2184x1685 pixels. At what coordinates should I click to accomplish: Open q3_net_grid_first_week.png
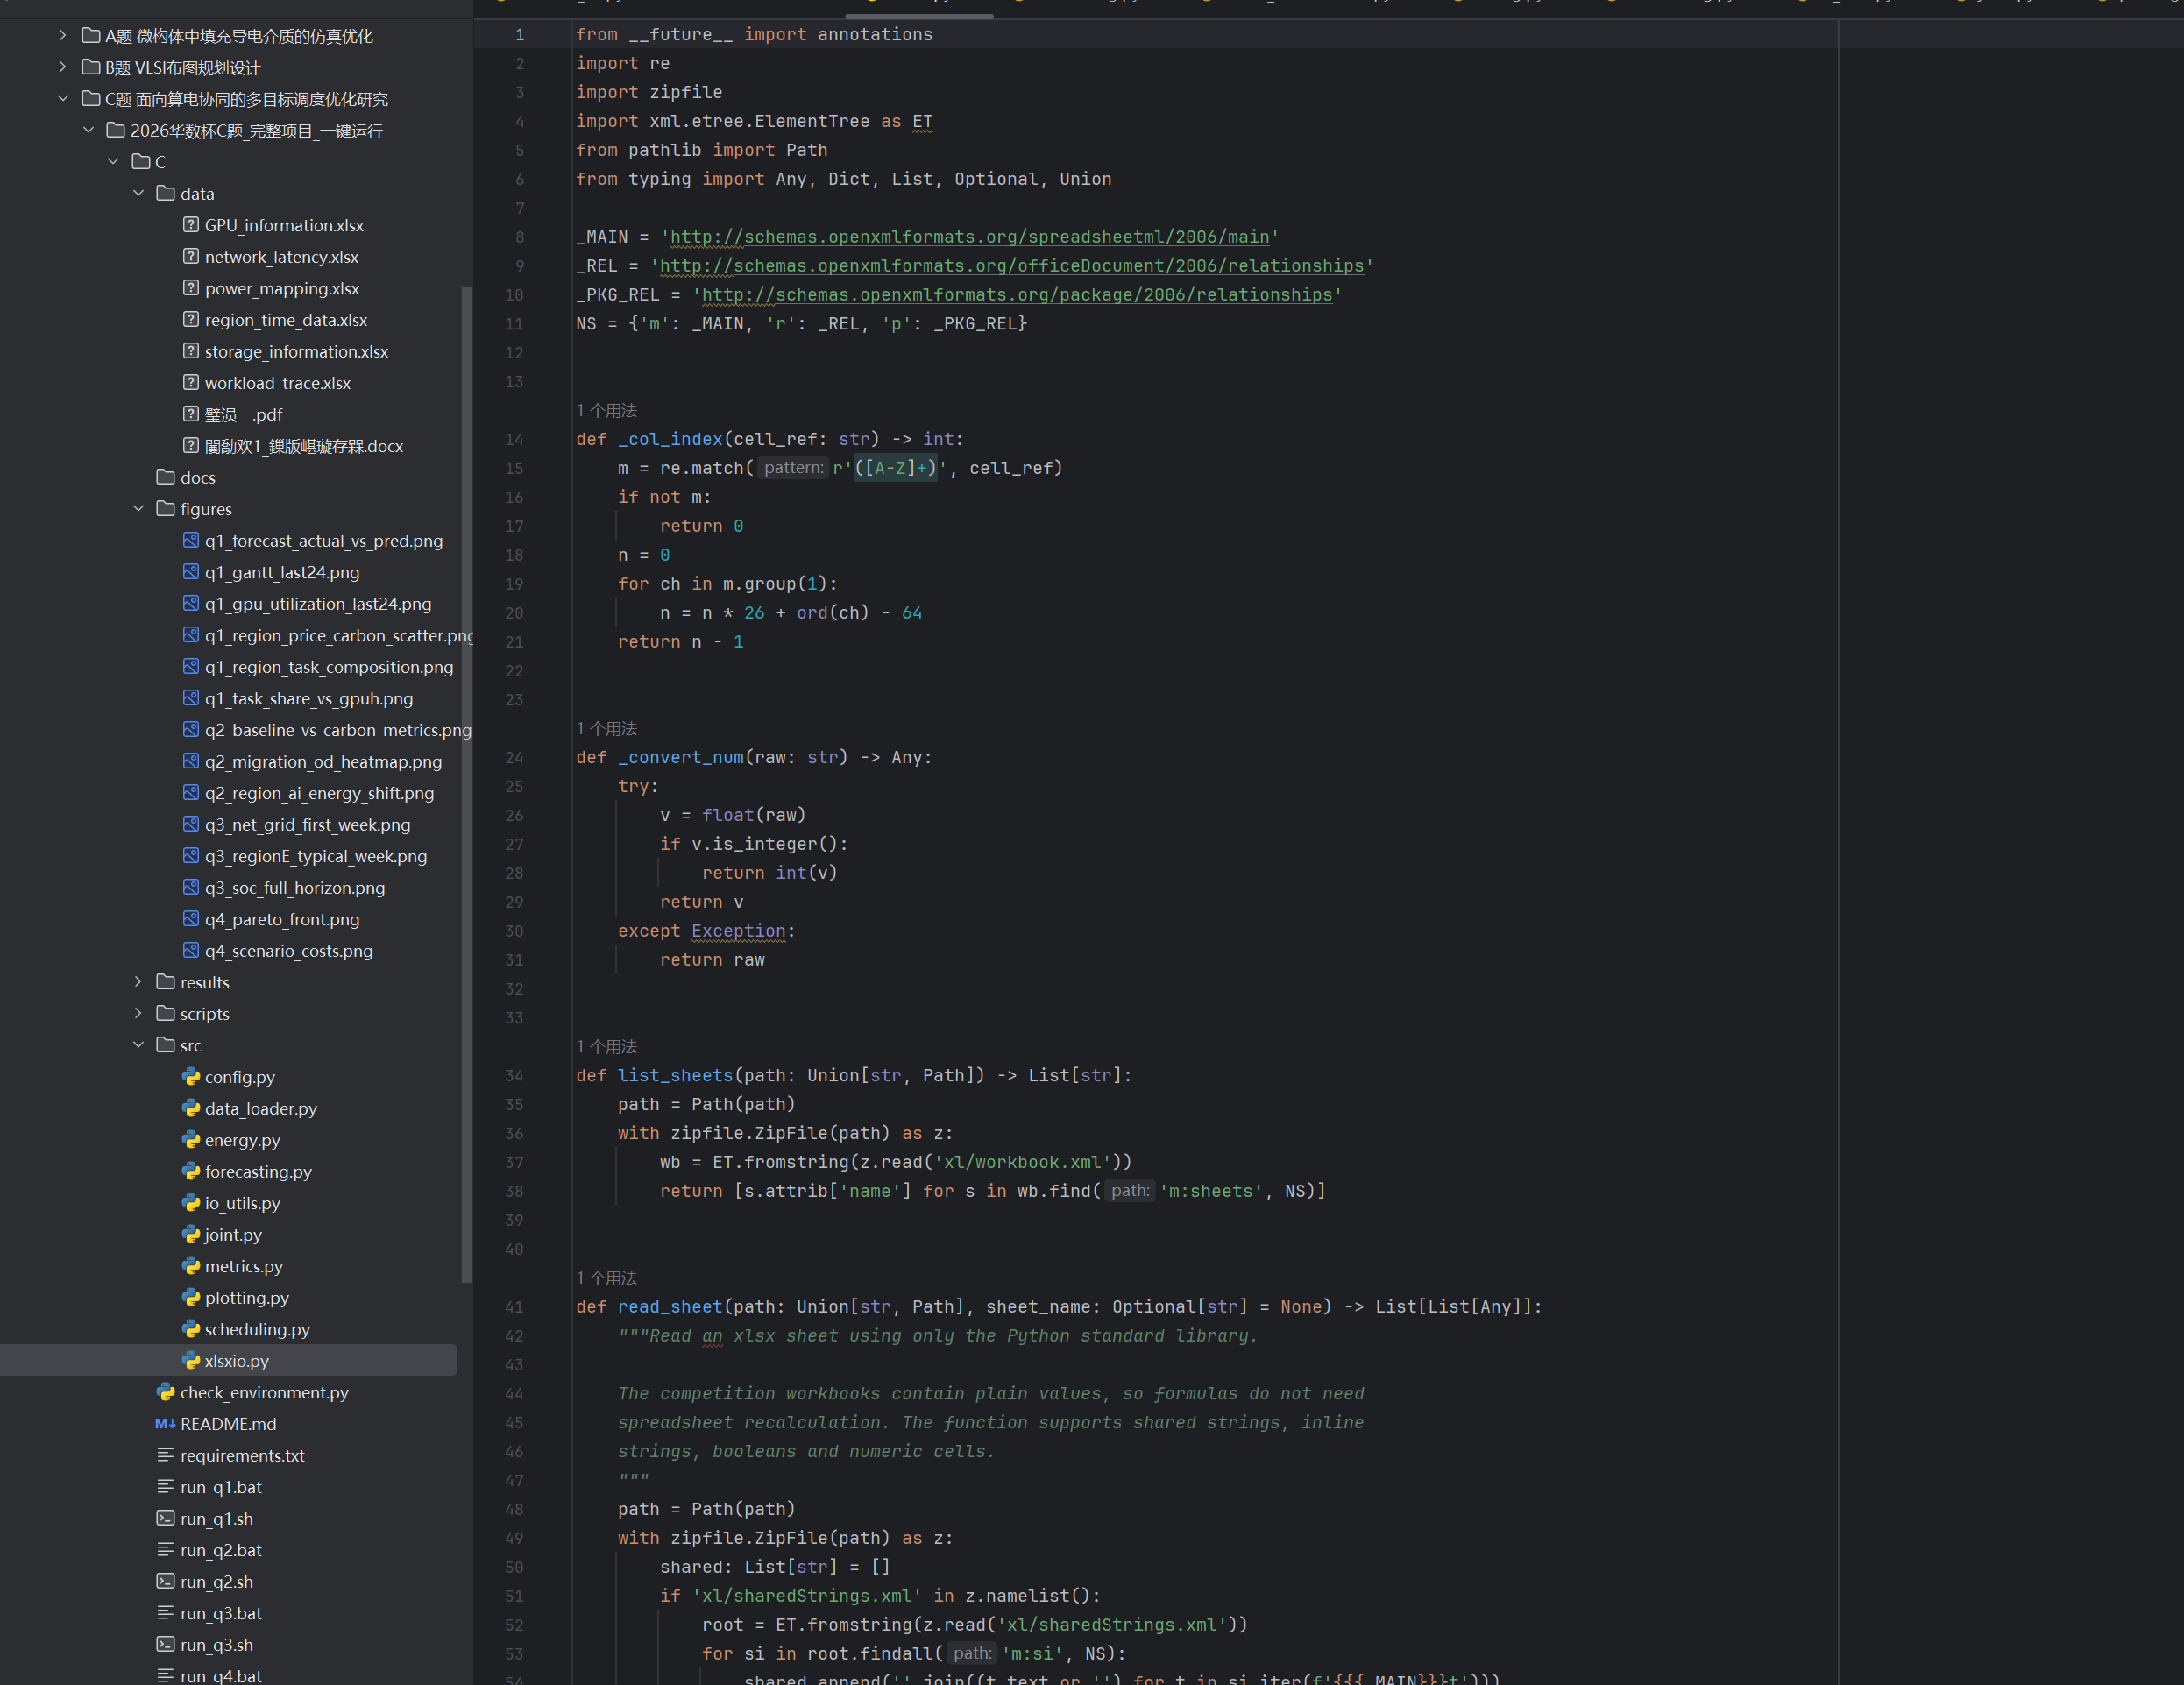pos(308,825)
